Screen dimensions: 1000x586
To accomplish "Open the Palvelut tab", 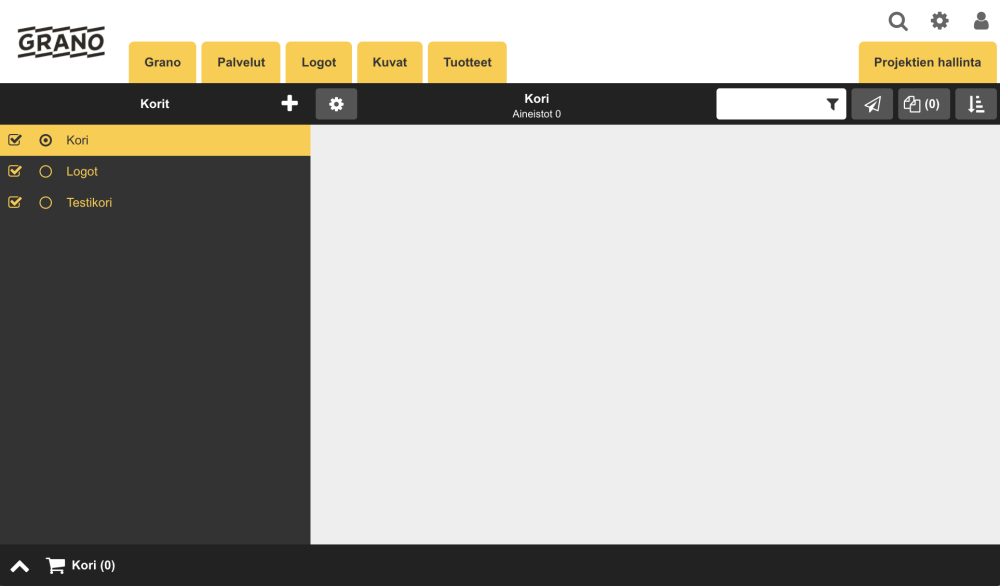I will tap(241, 62).
